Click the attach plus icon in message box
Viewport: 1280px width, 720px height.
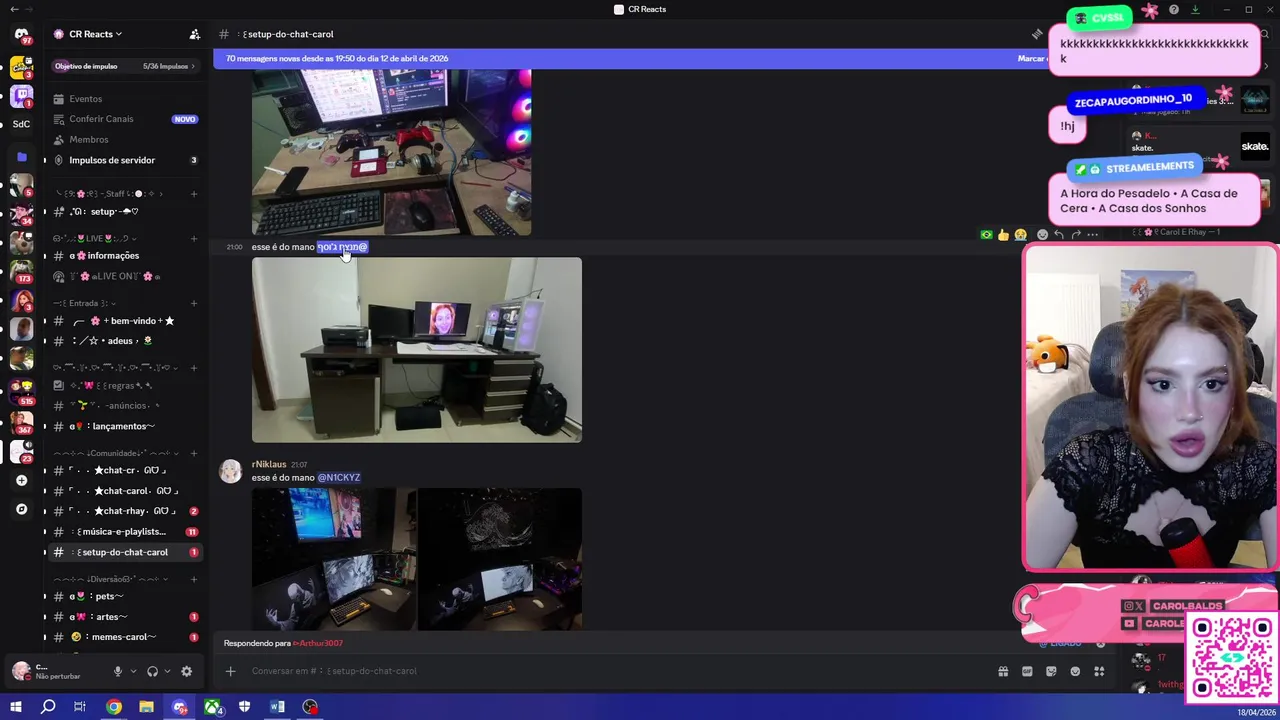click(230, 671)
